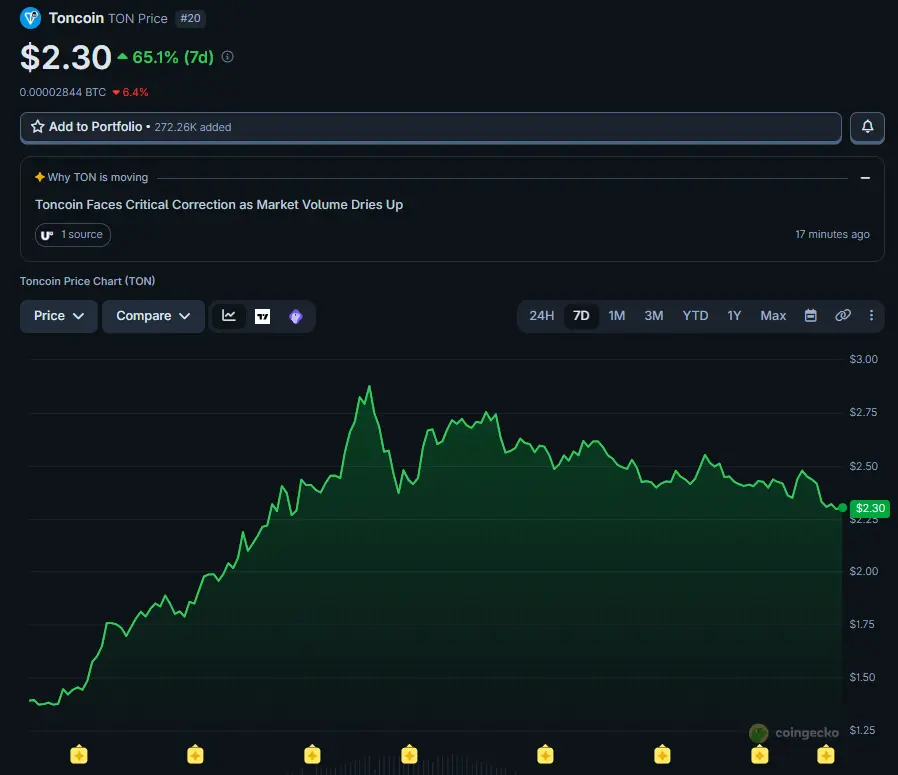Click the first yellow news marker below chart
The image size is (898, 775).
point(79,754)
